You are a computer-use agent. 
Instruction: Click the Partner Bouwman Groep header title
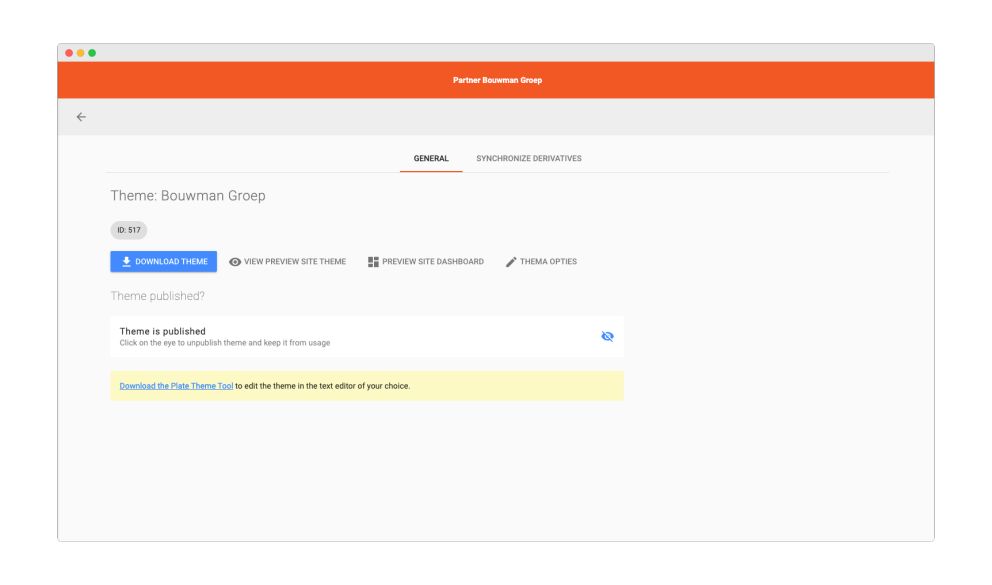point(497,80)
